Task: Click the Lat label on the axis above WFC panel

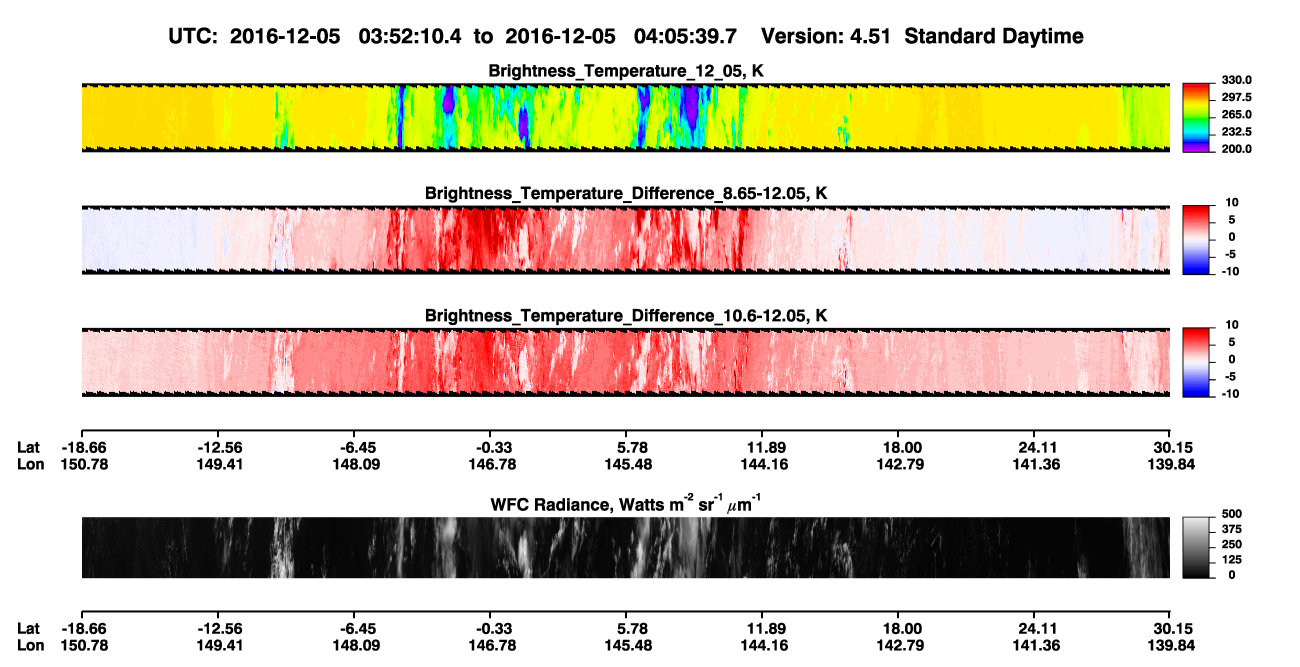Action: (29, 448)
